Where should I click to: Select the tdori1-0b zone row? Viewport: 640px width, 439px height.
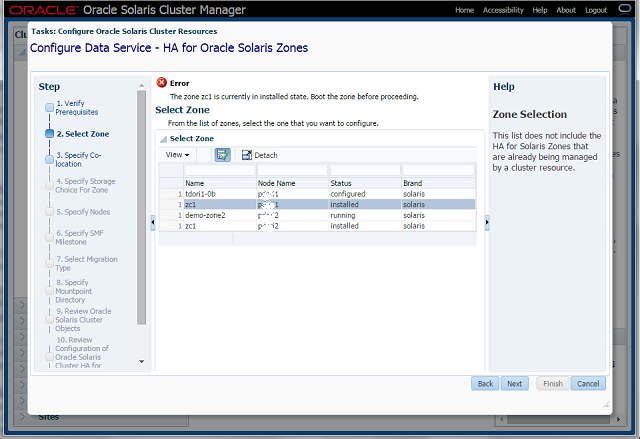point(317,194)
